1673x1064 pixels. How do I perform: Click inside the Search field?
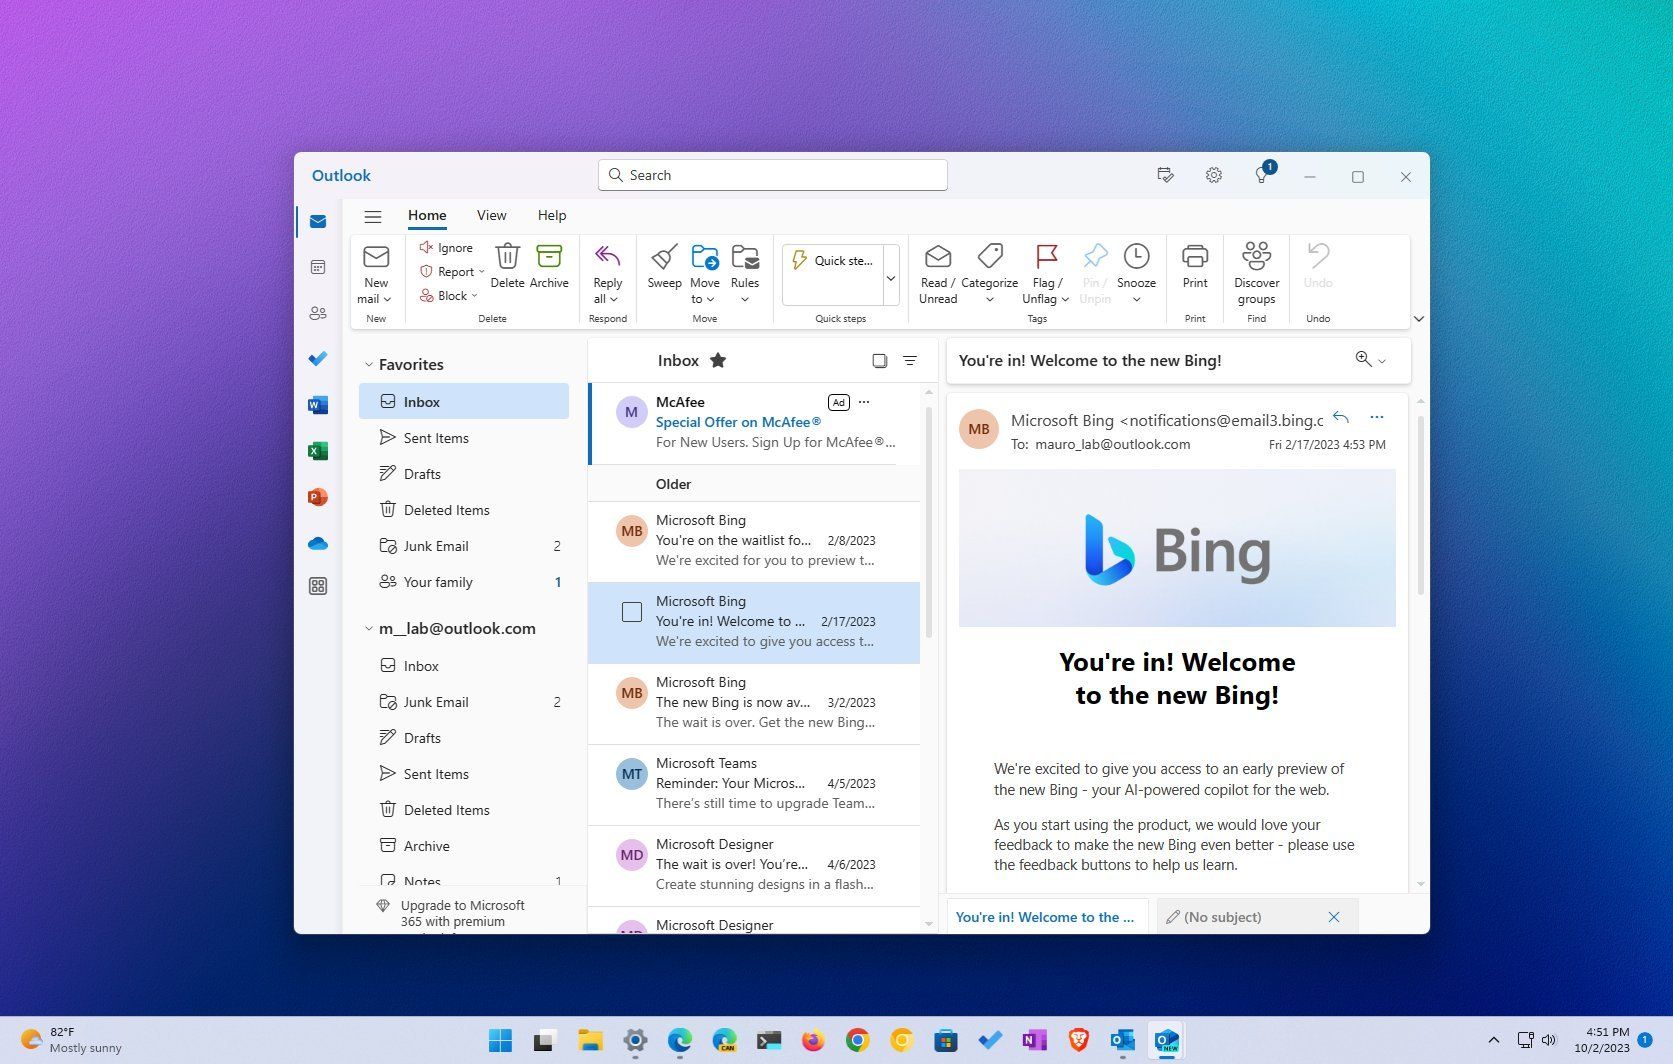[x=772, y=174]
